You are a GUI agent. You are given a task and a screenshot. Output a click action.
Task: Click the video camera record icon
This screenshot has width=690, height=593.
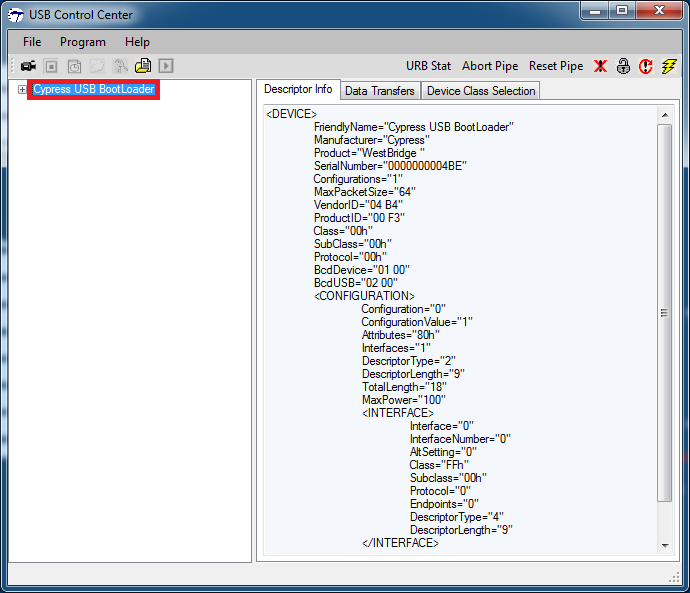28,66
